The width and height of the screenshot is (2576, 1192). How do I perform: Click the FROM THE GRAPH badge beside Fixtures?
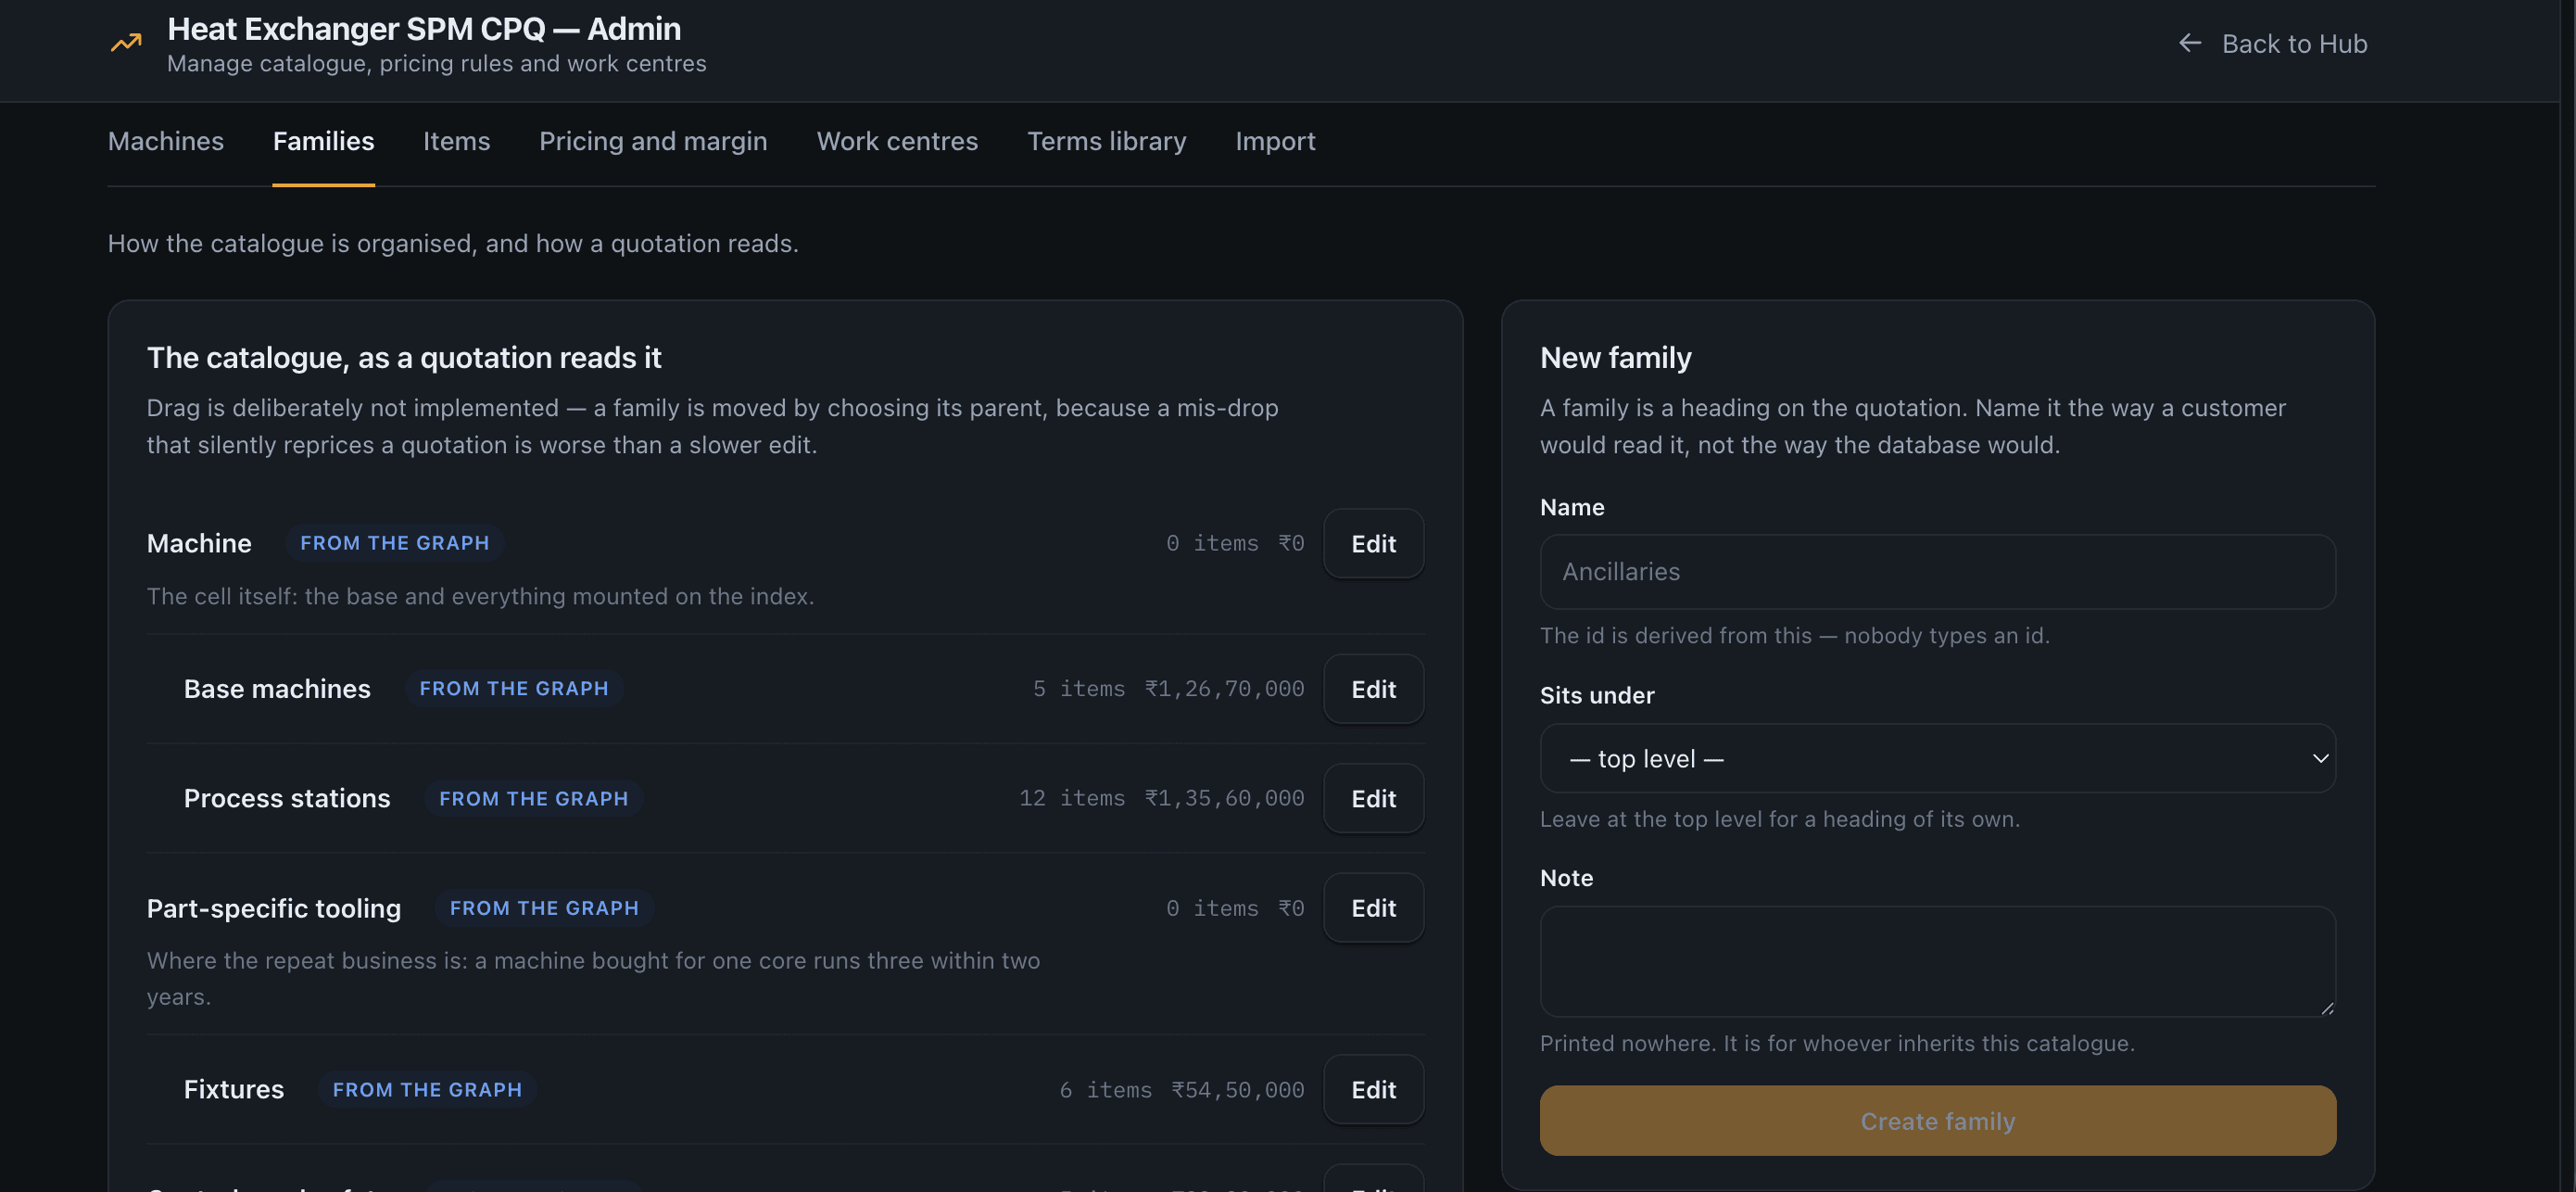pos(427,1090)
